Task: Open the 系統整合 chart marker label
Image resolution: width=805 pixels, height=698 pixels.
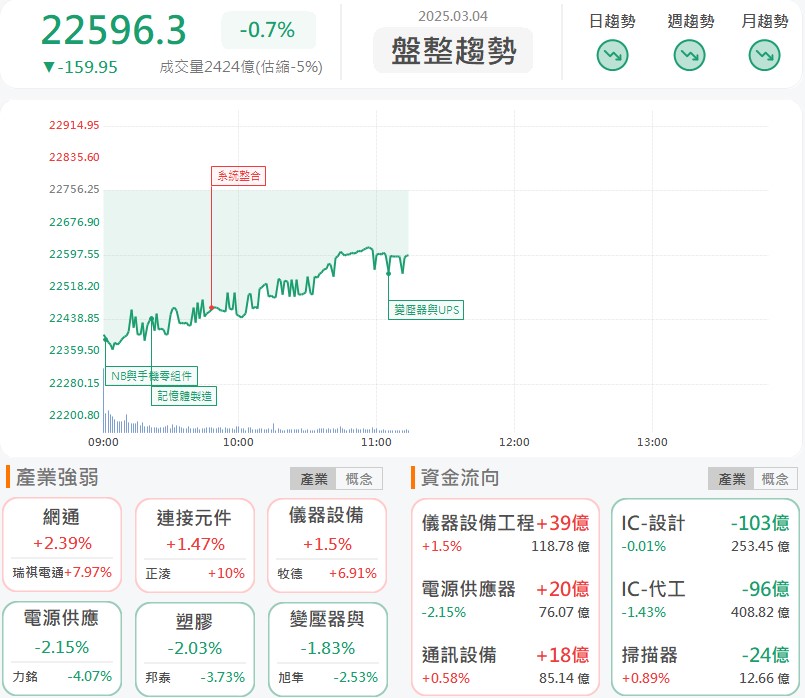Action: pyautogui.click(x=239, y=176)
